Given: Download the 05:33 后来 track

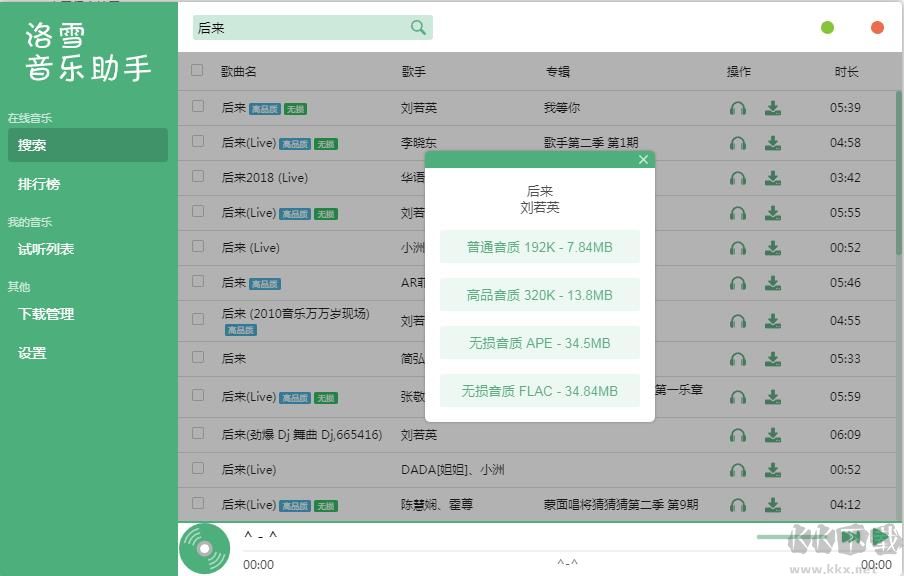Looking at the screenshot, I should [x=773, y=359].
